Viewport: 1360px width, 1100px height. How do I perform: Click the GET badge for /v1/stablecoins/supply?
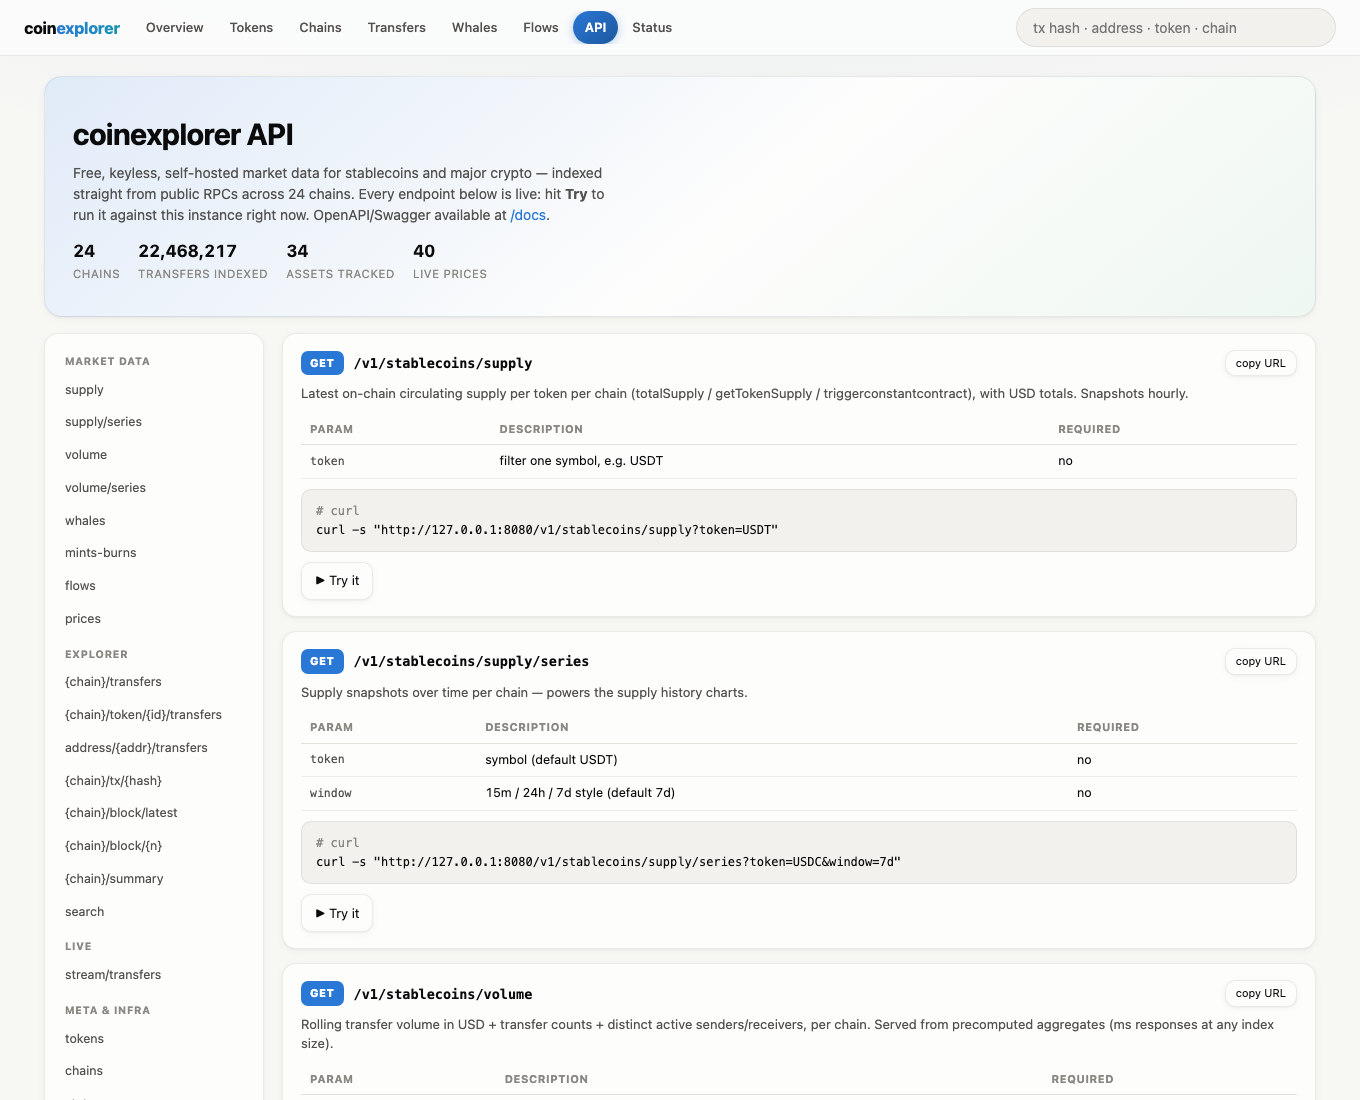322,363
